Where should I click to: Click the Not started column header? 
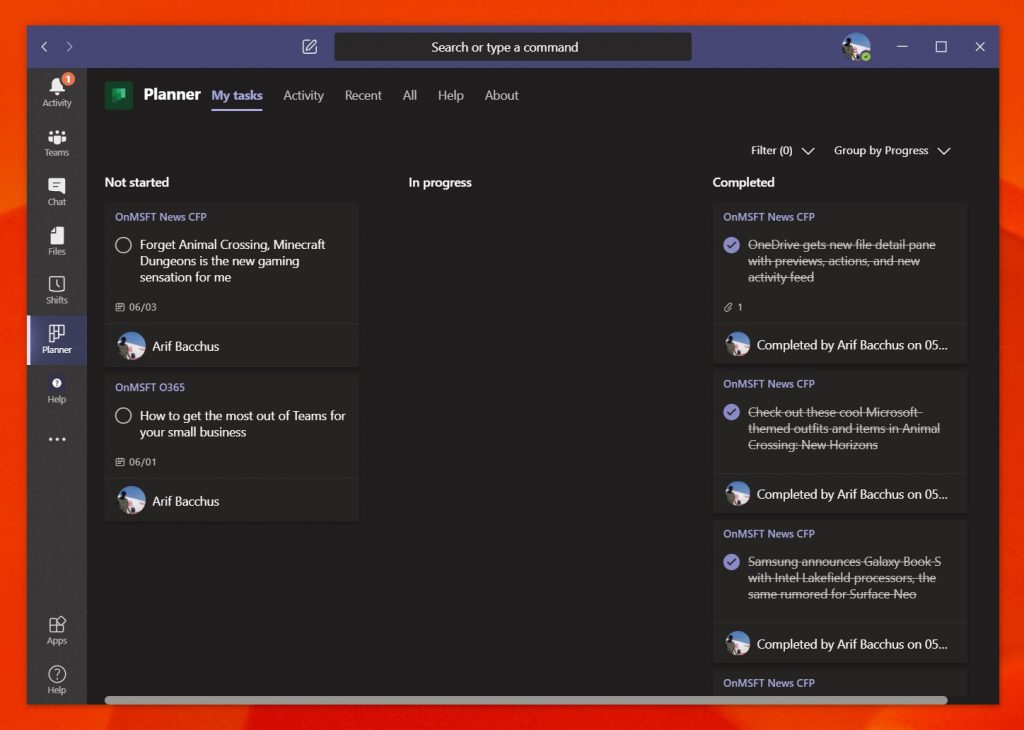136,182
